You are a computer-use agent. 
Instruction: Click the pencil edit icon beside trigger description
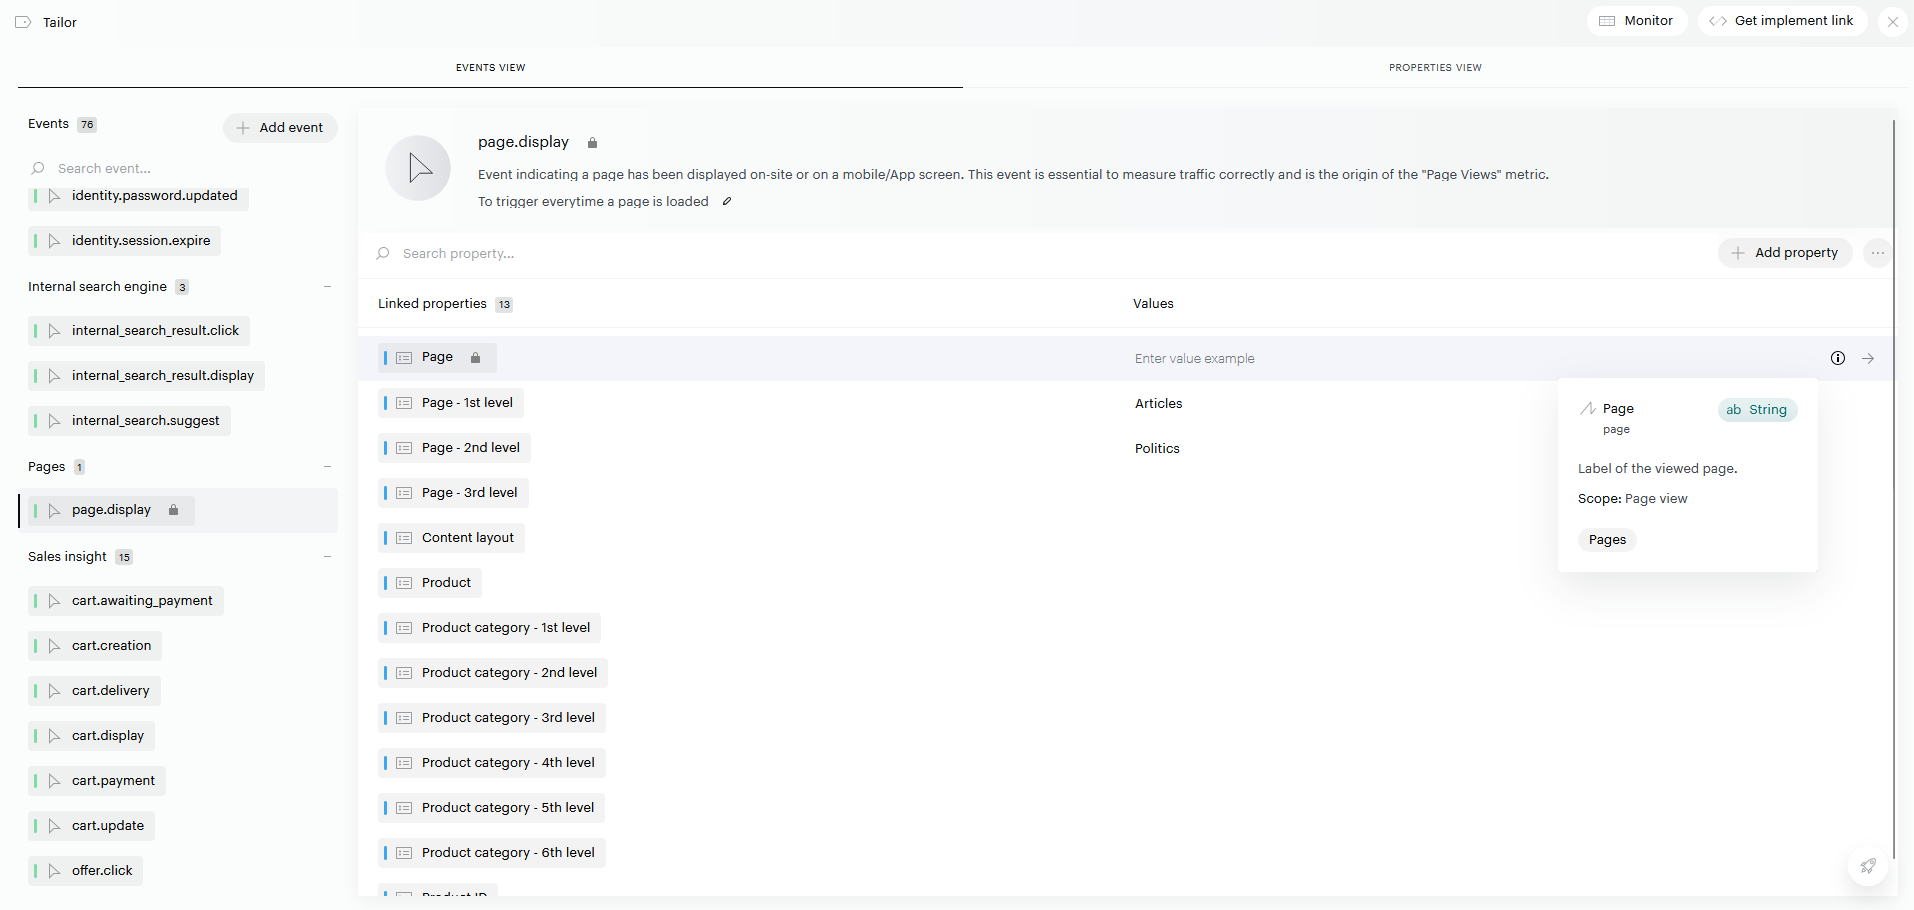click(x=727, y=201)
